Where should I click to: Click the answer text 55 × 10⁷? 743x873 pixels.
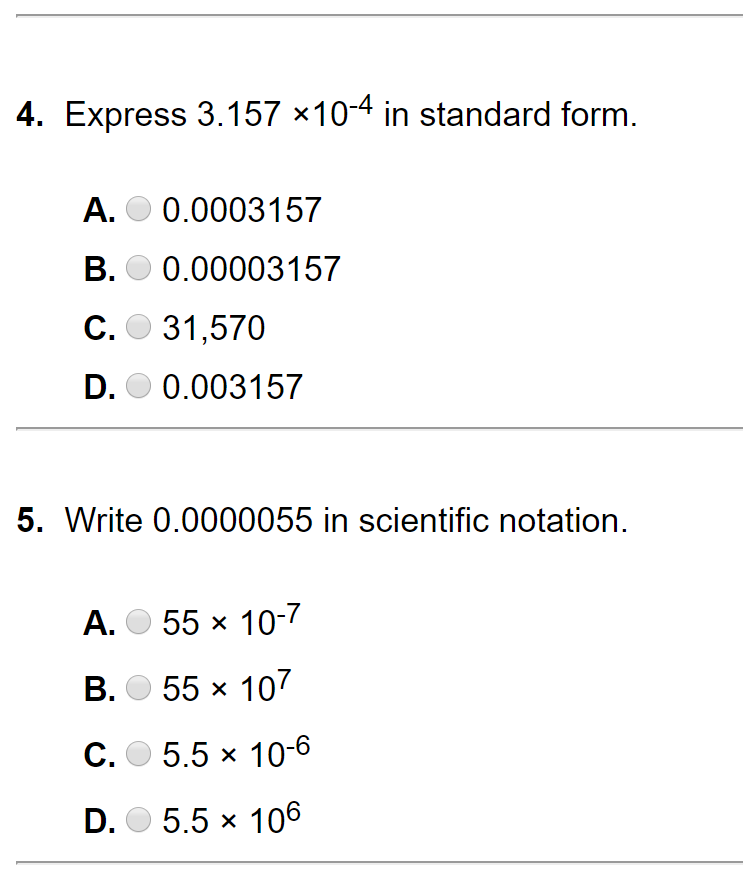click(226, 690)
